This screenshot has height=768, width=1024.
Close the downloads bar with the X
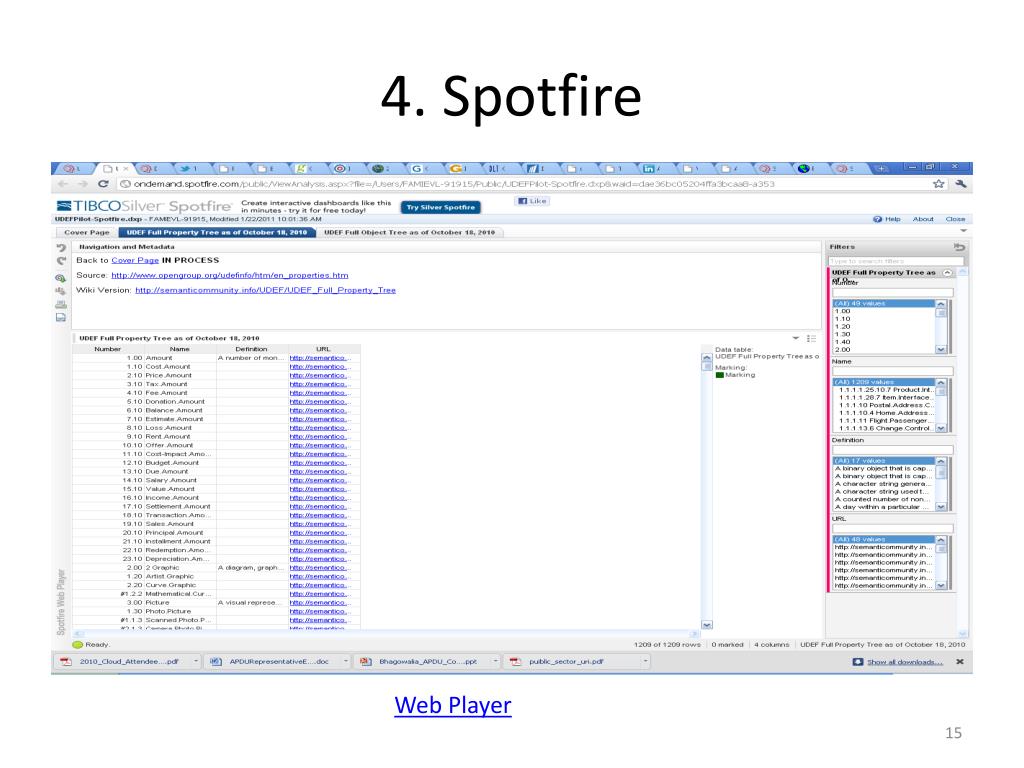(960, 662)
